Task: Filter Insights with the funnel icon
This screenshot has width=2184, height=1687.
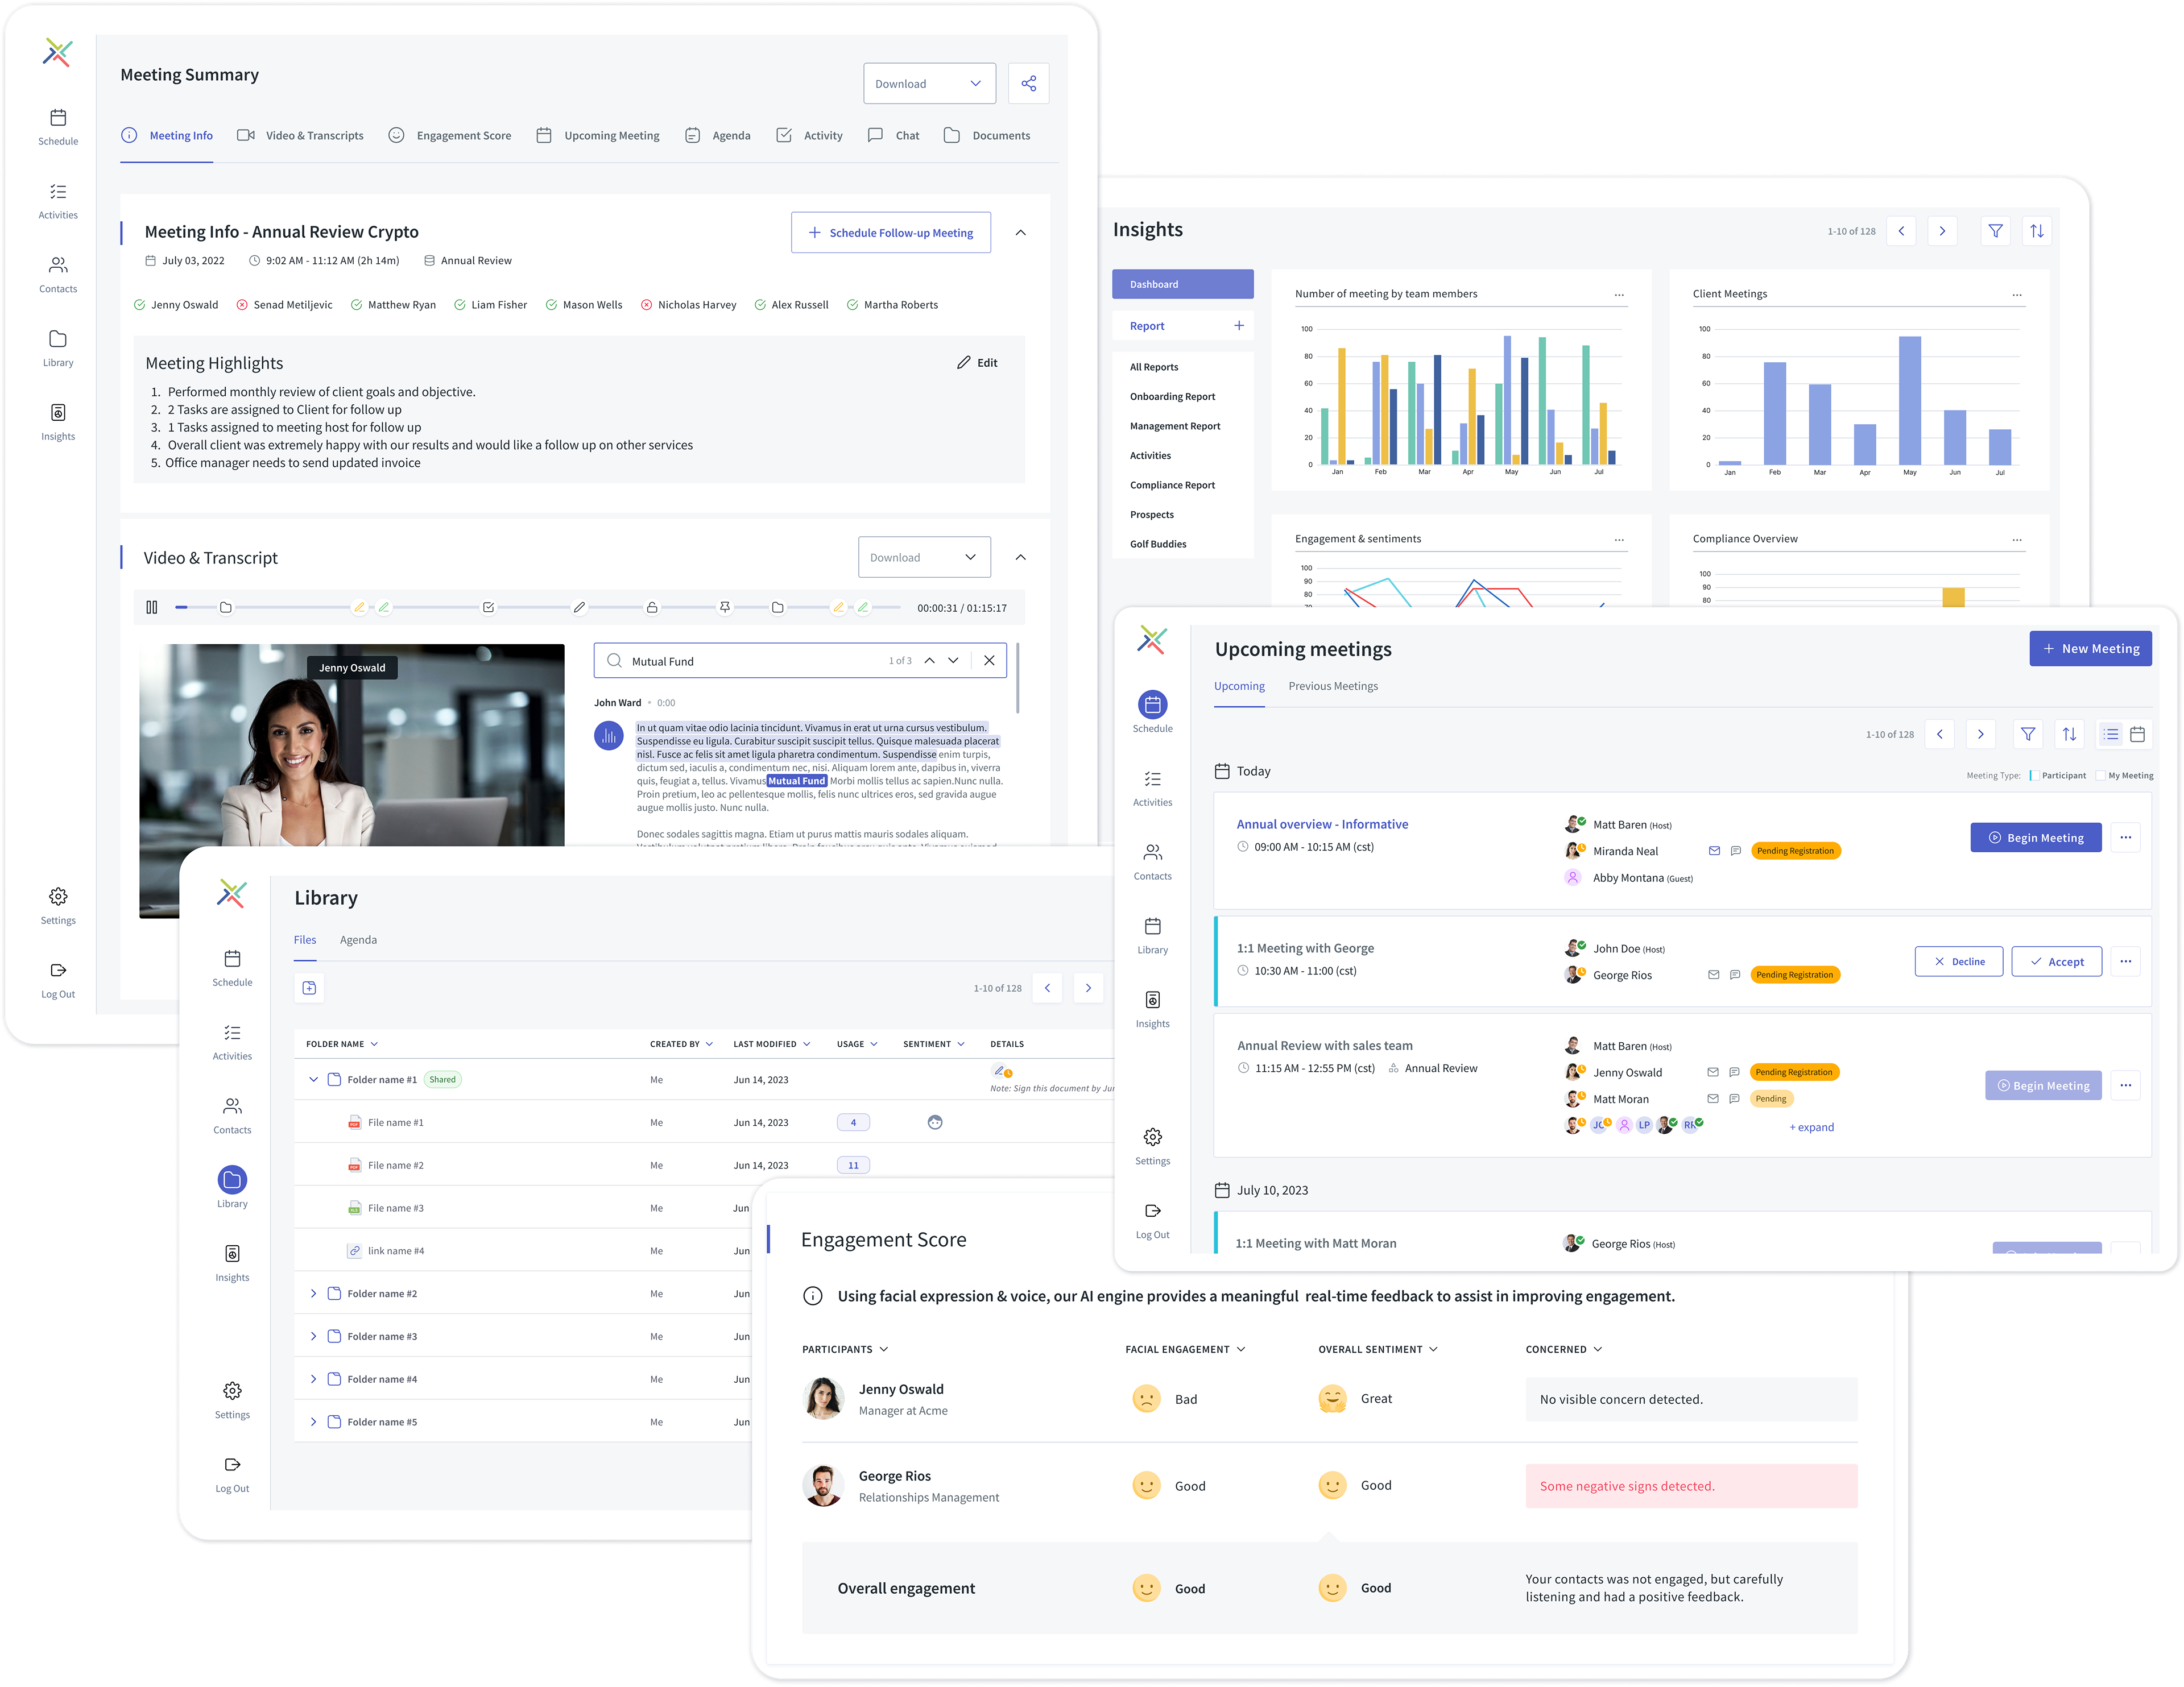Action: 1995,231
